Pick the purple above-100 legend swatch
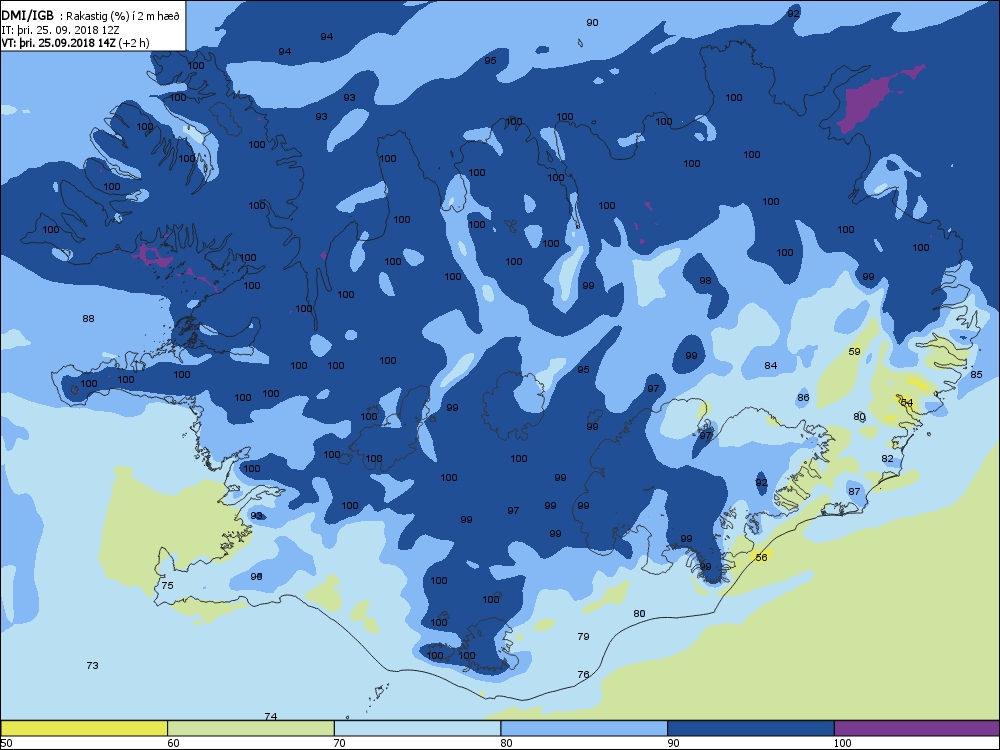The height and width of the screenshot is (750, 1000). click(x=916, y=728)
